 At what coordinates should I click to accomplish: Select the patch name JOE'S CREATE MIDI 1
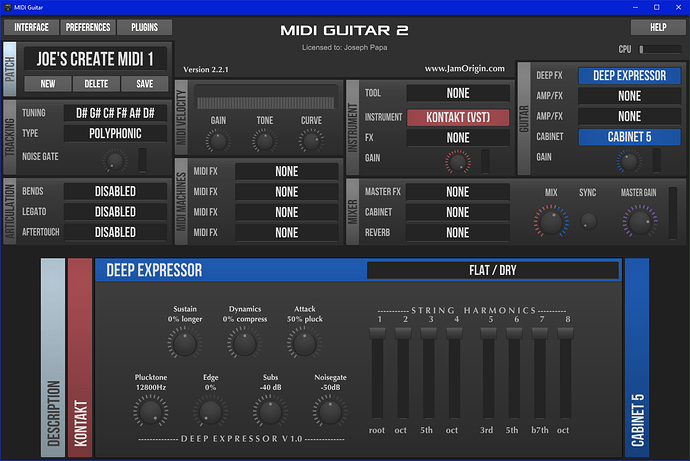95,59
